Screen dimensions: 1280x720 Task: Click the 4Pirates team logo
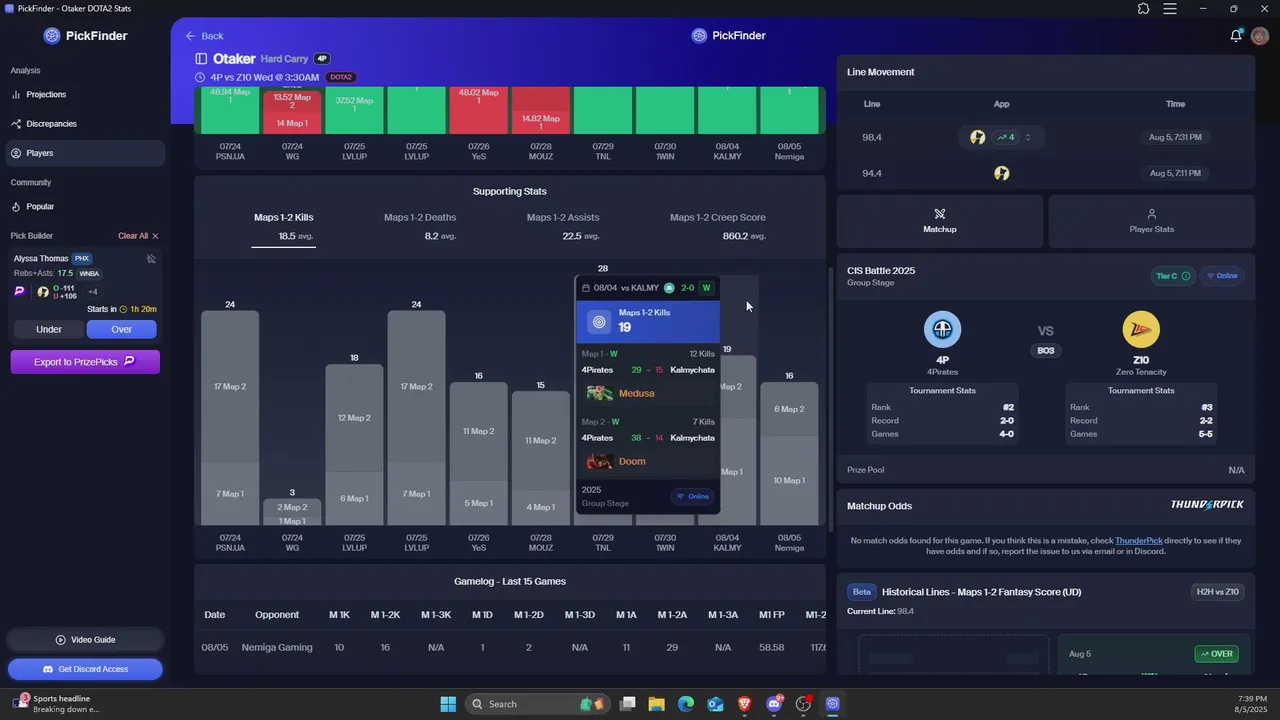click(942, 329)
